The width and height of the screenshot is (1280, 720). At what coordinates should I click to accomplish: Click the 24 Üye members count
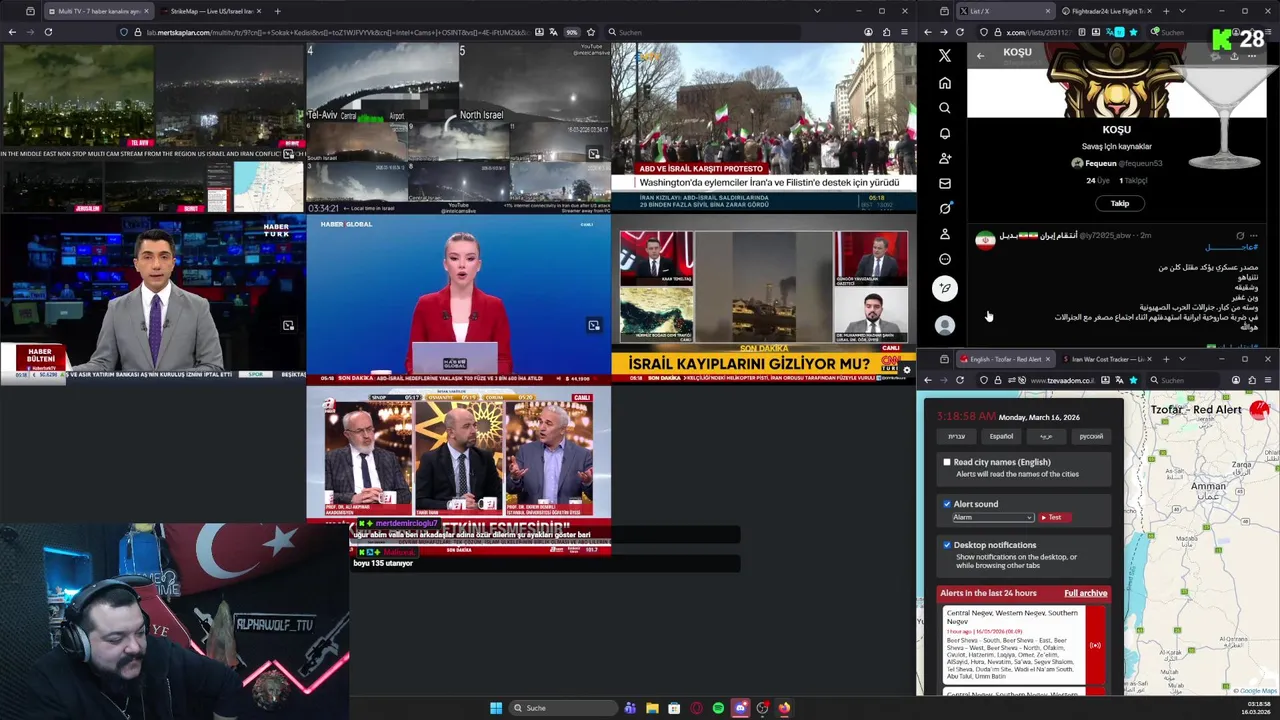1098,181
